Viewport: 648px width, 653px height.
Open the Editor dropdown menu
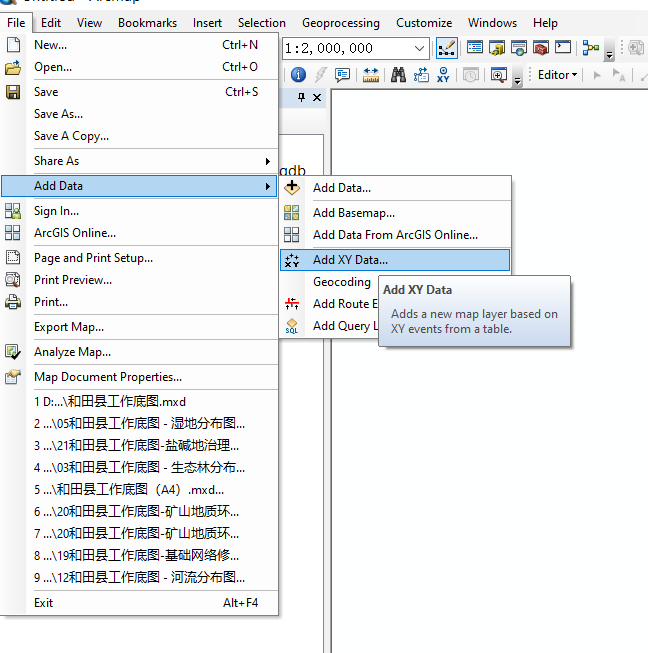click(557, 75)
